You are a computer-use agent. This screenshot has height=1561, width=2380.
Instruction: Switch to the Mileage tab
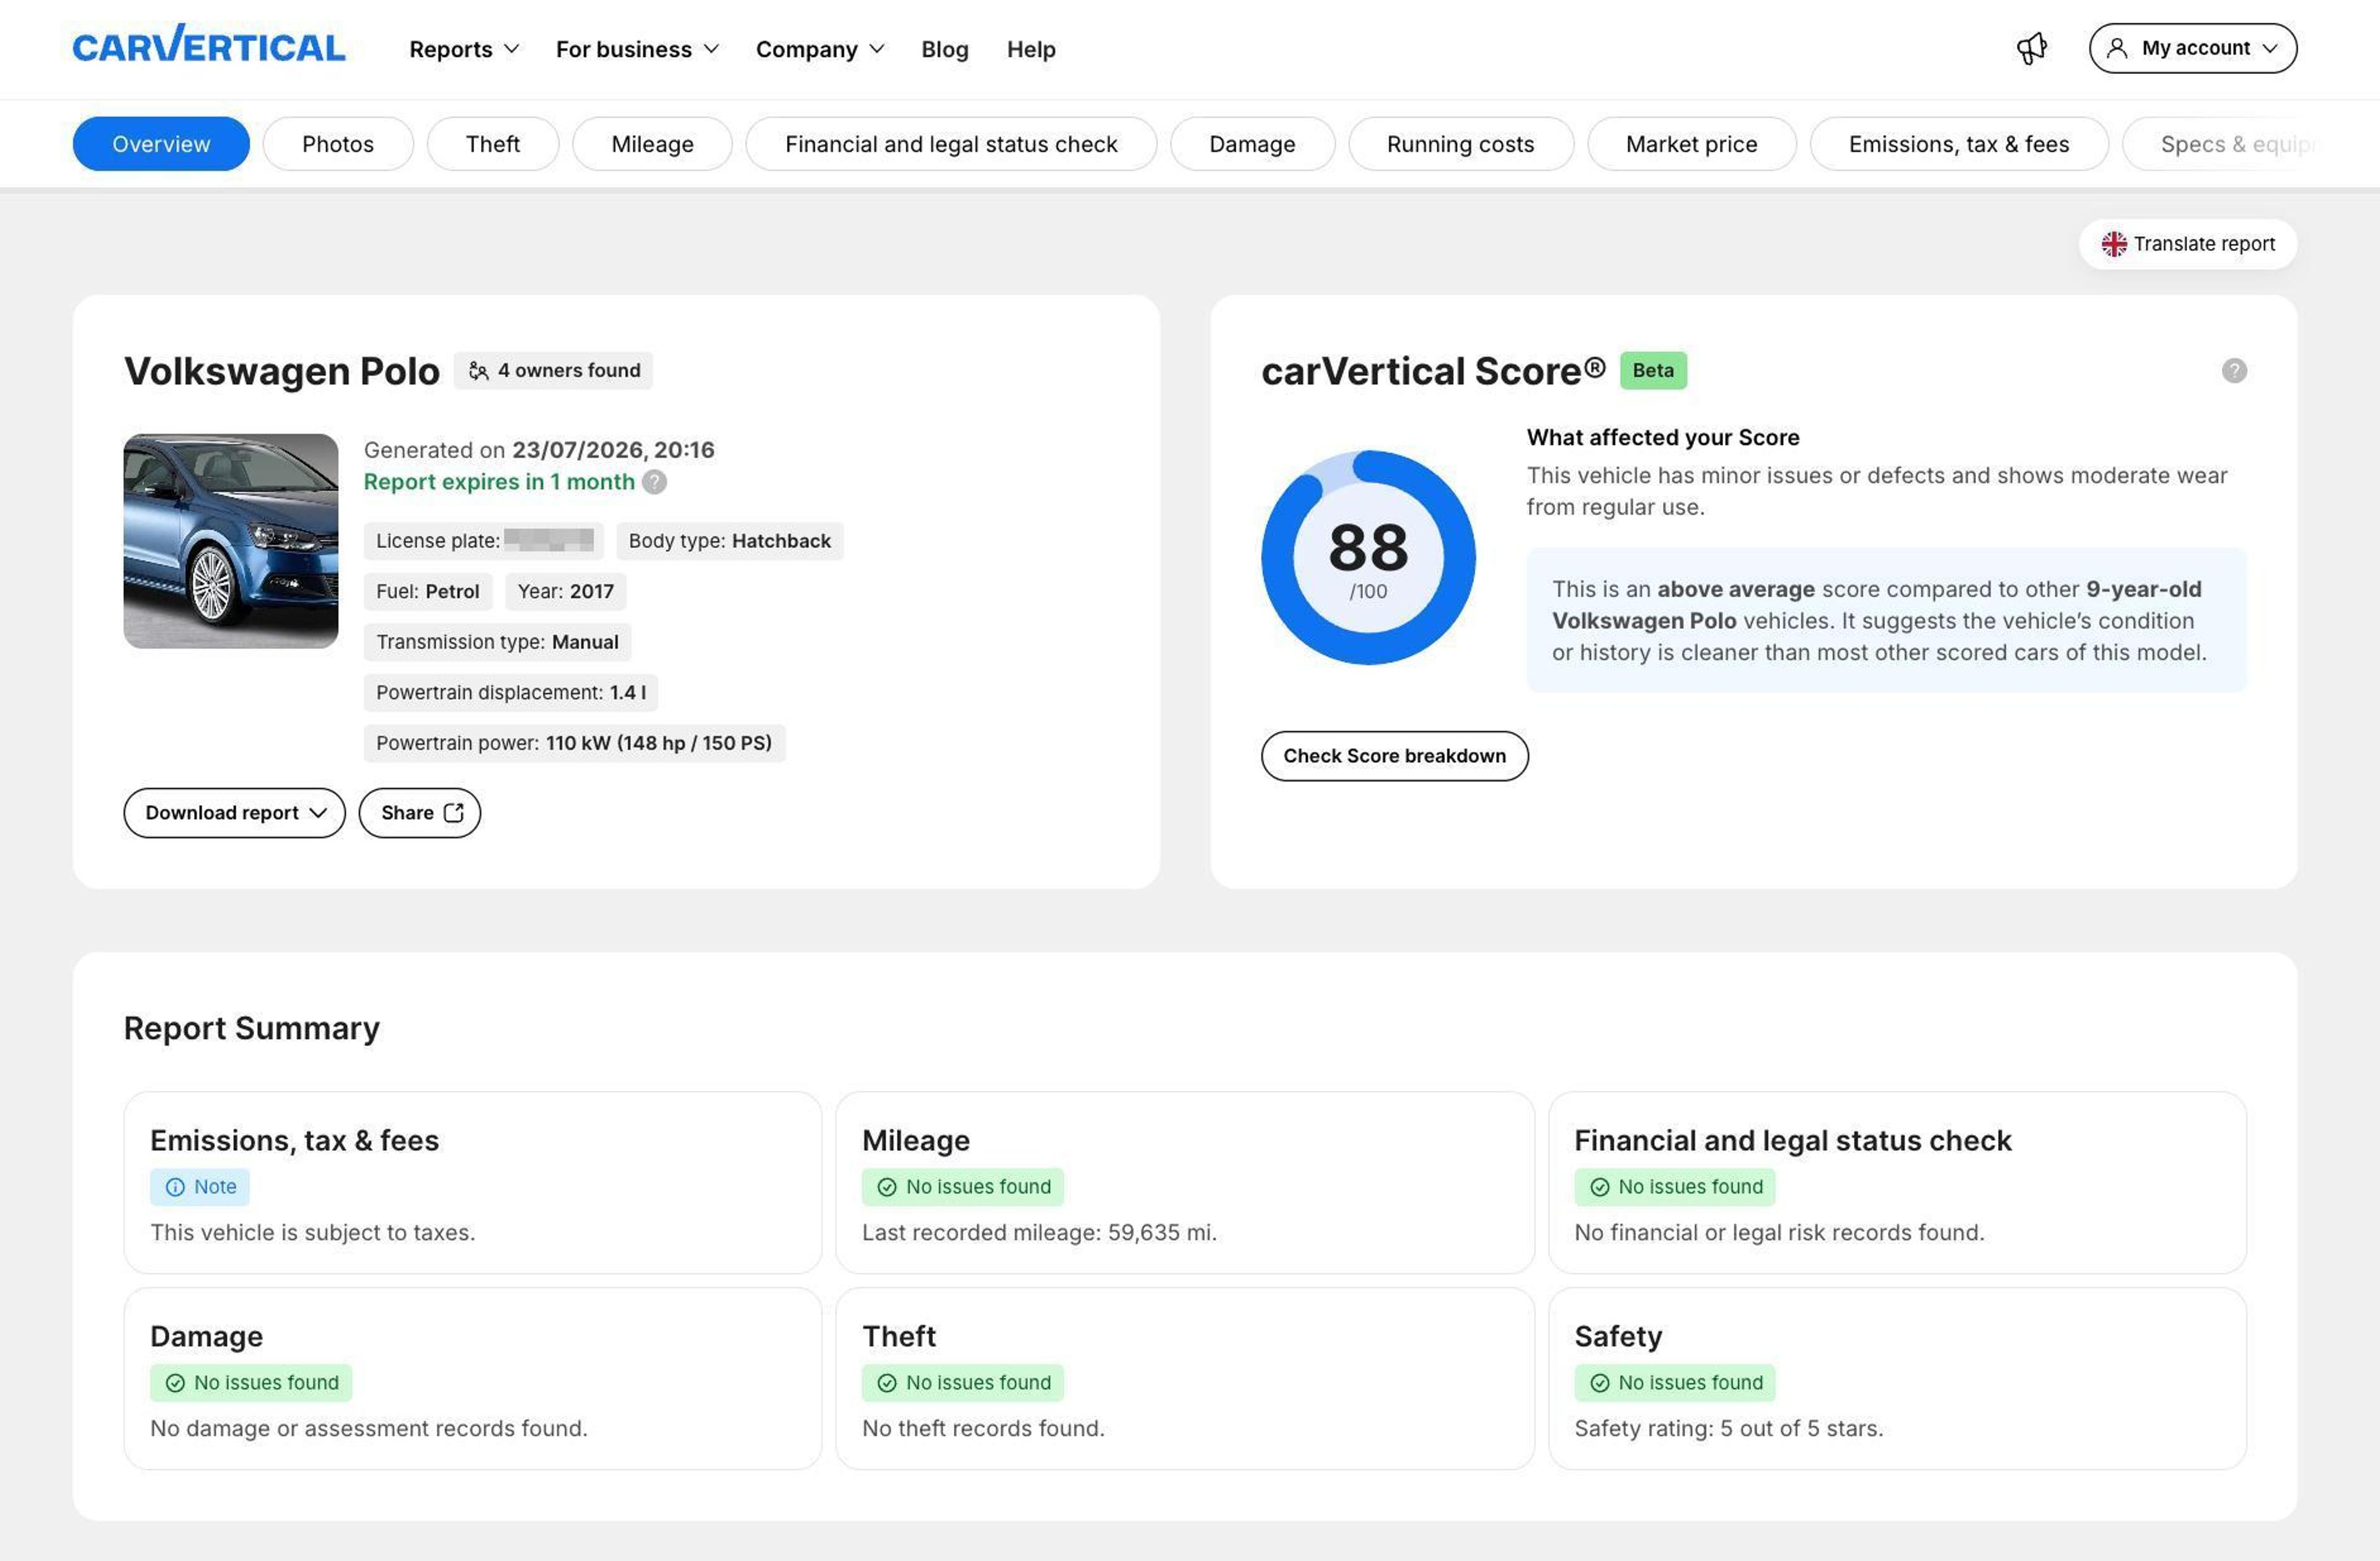[x=652, y=144]
